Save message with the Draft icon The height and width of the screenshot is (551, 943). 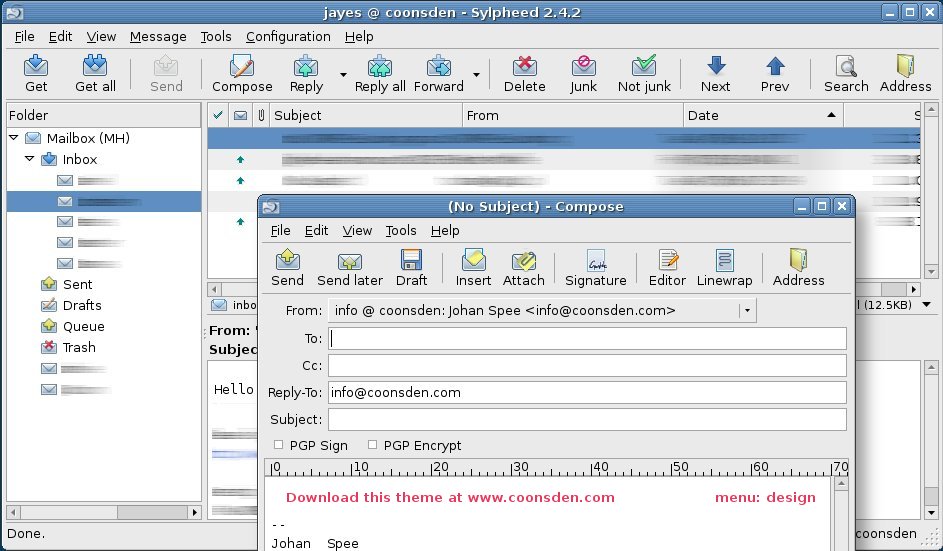point(411,260)
